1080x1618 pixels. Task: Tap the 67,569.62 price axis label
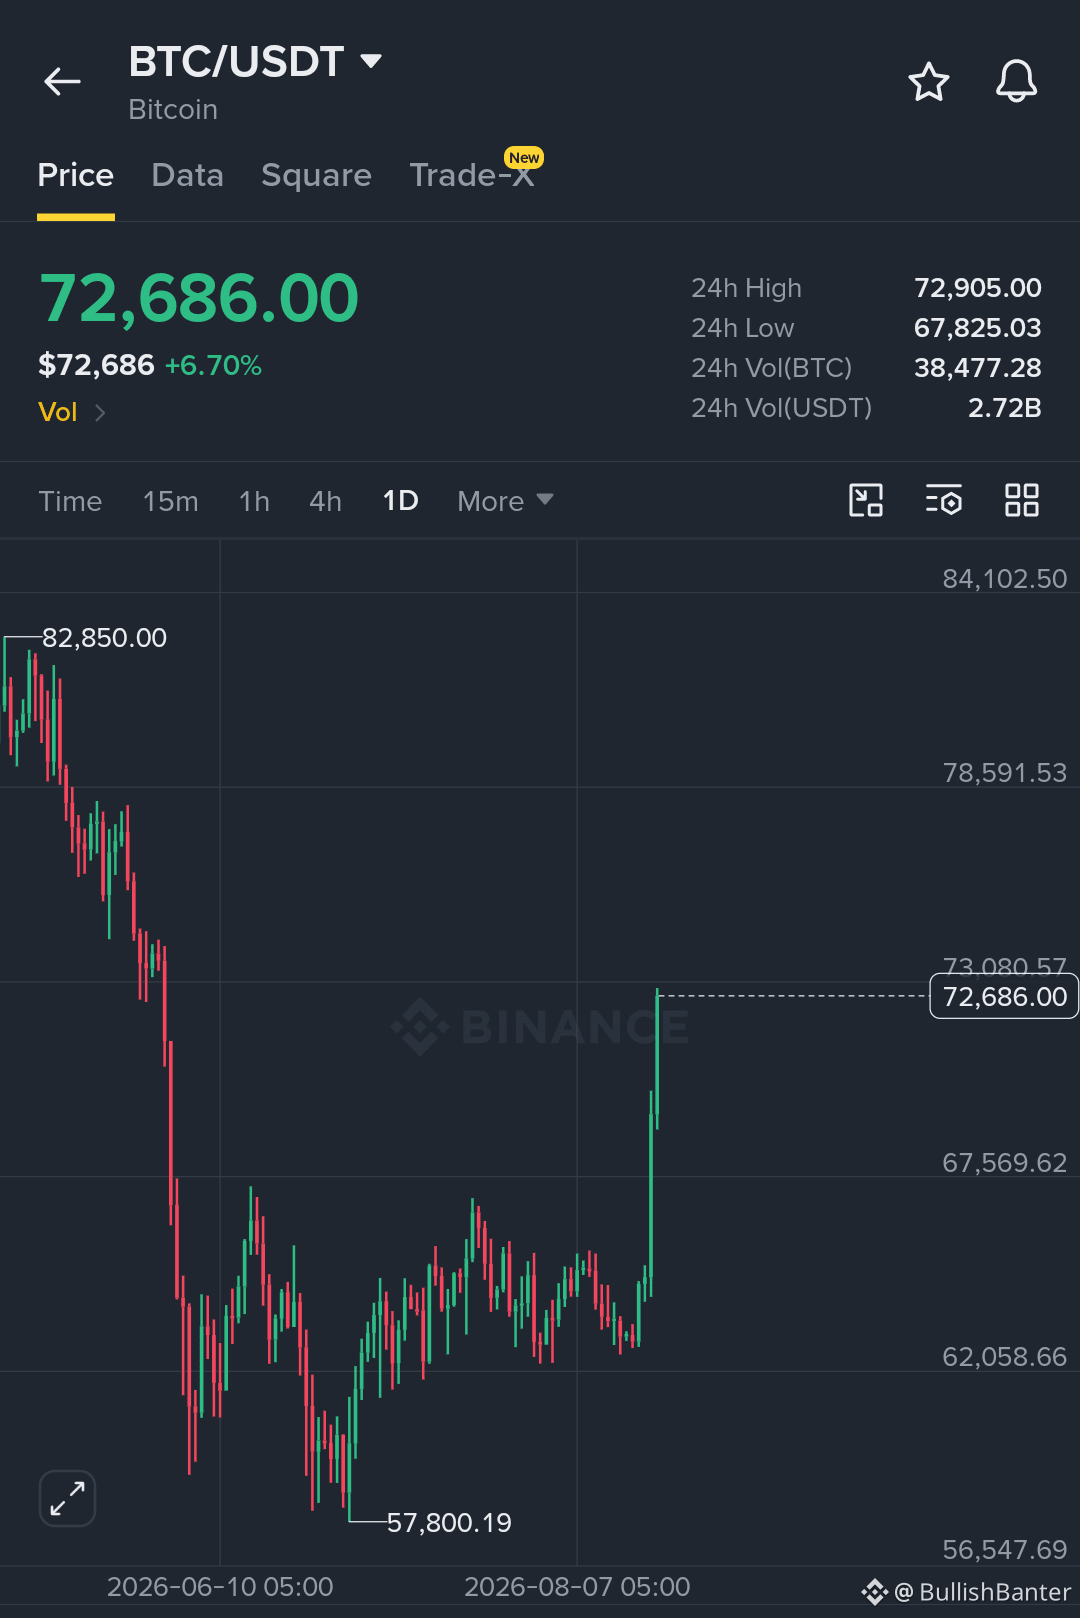point(1005,1163)
